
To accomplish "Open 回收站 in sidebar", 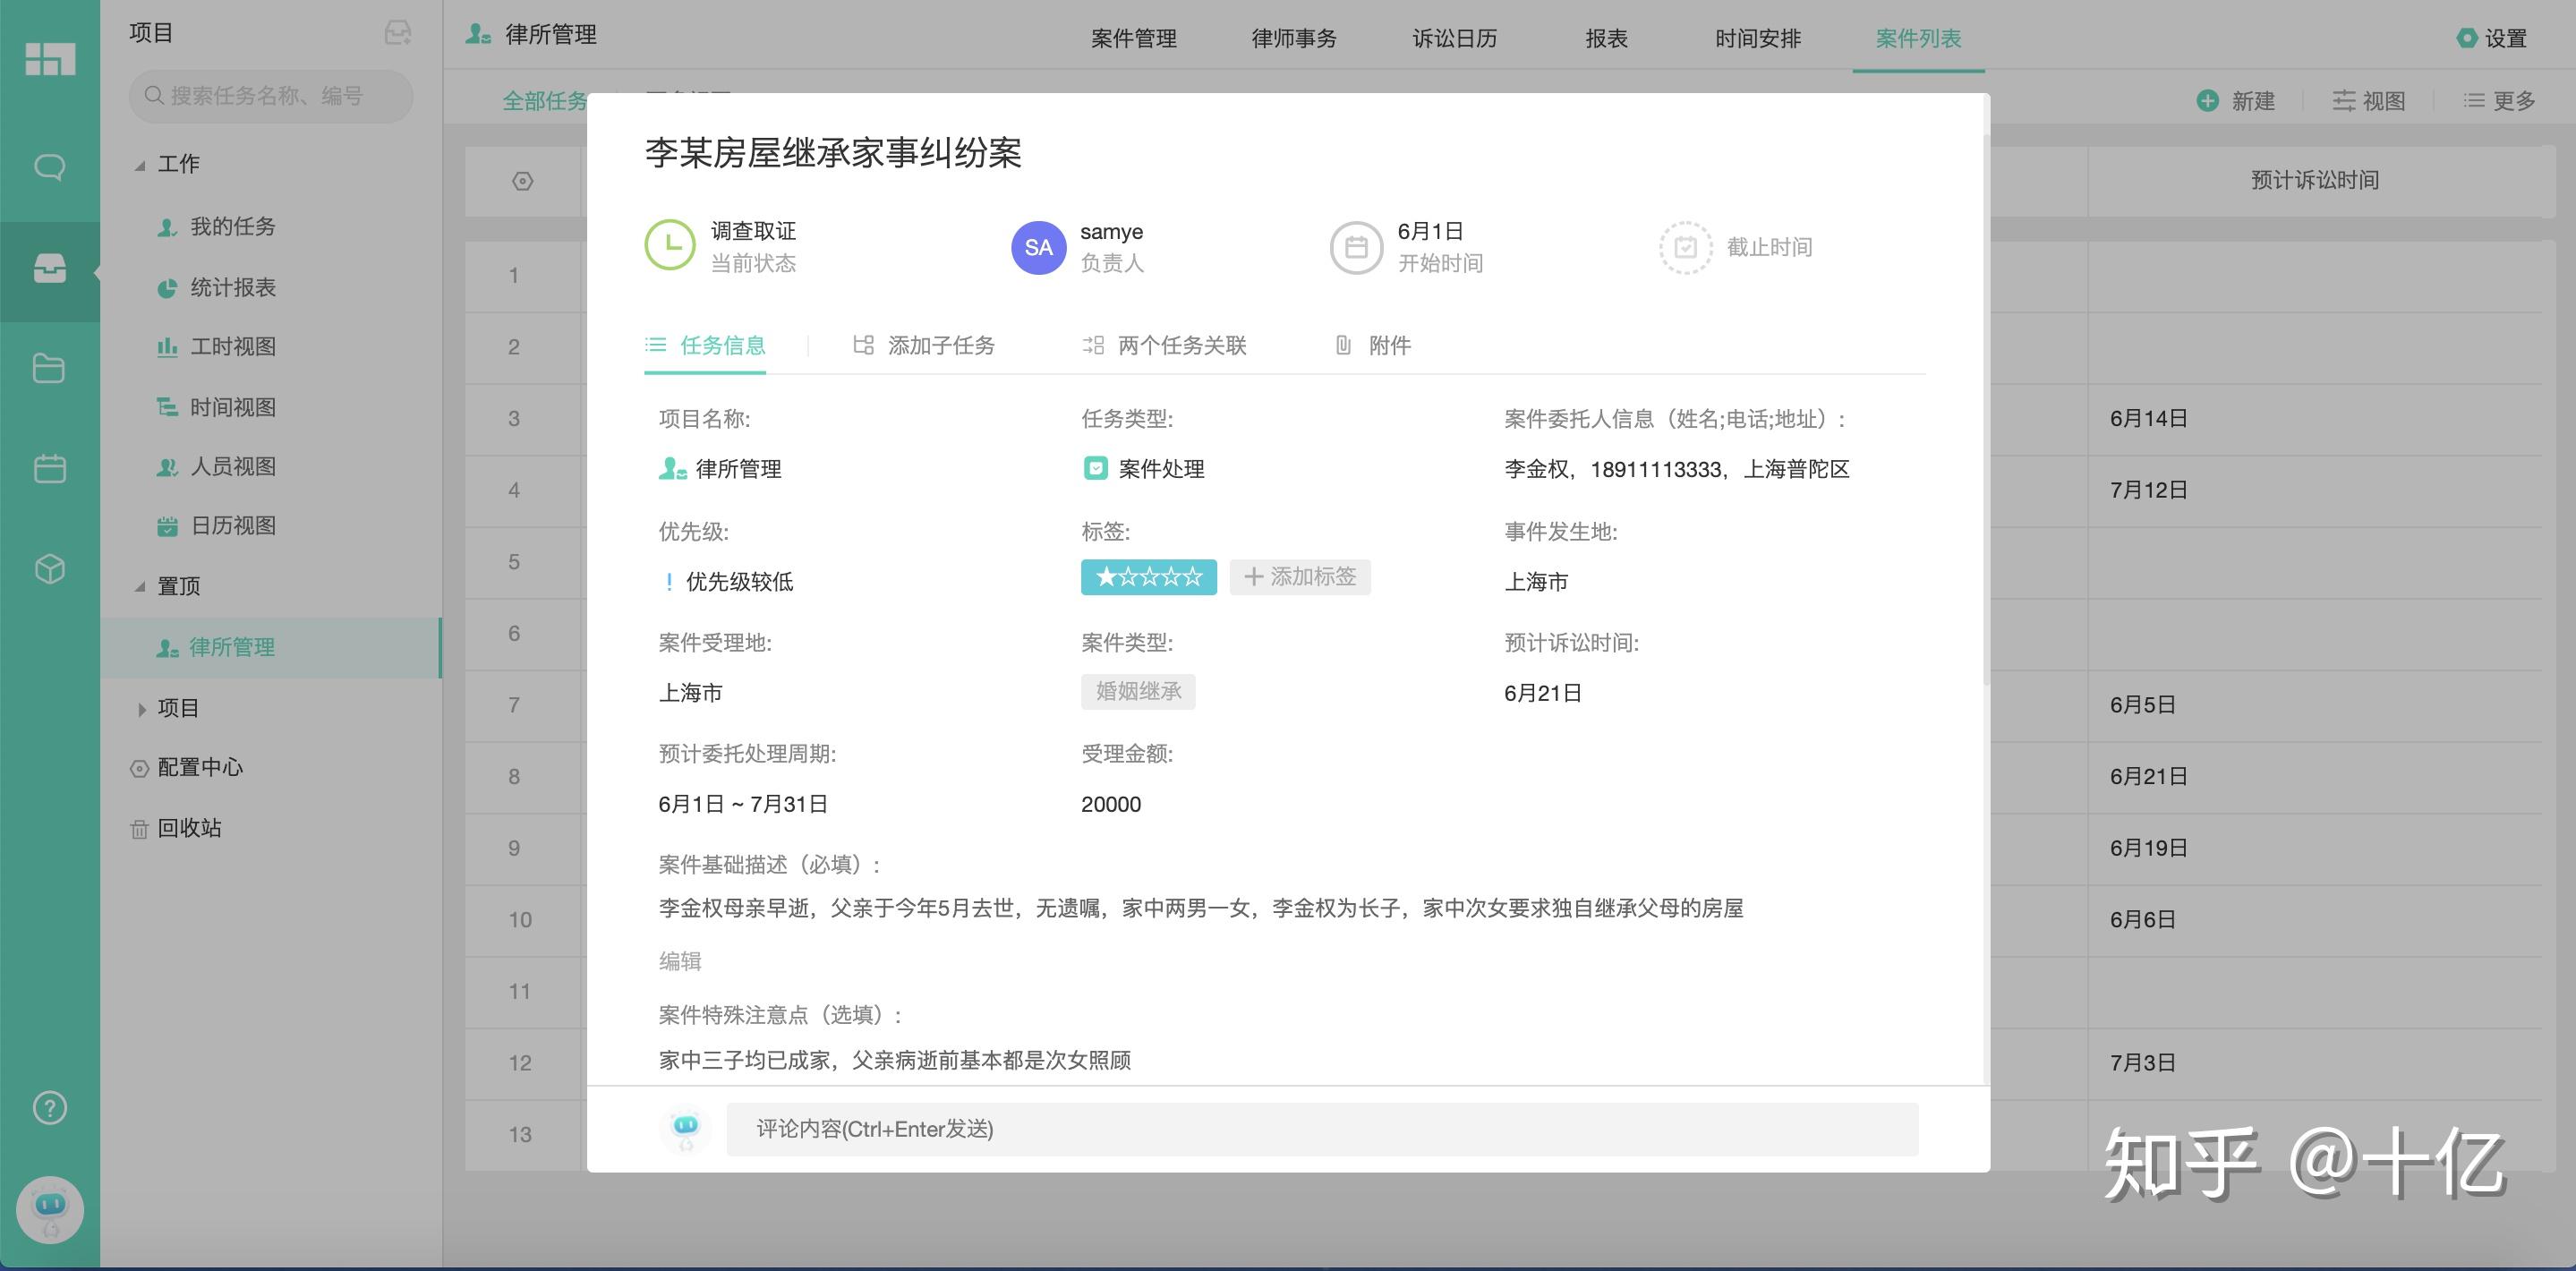I will coord(176,828).
